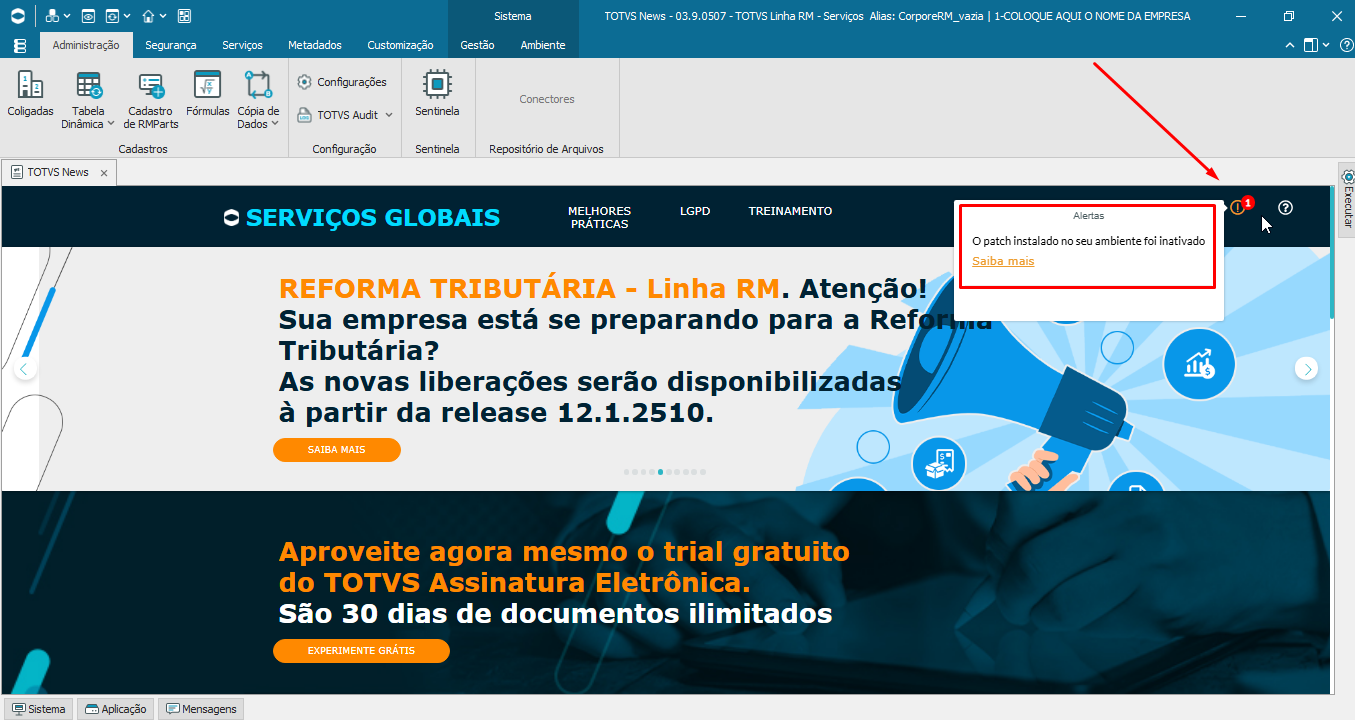Open the Executar side panel

click(x=1347, y=200)
